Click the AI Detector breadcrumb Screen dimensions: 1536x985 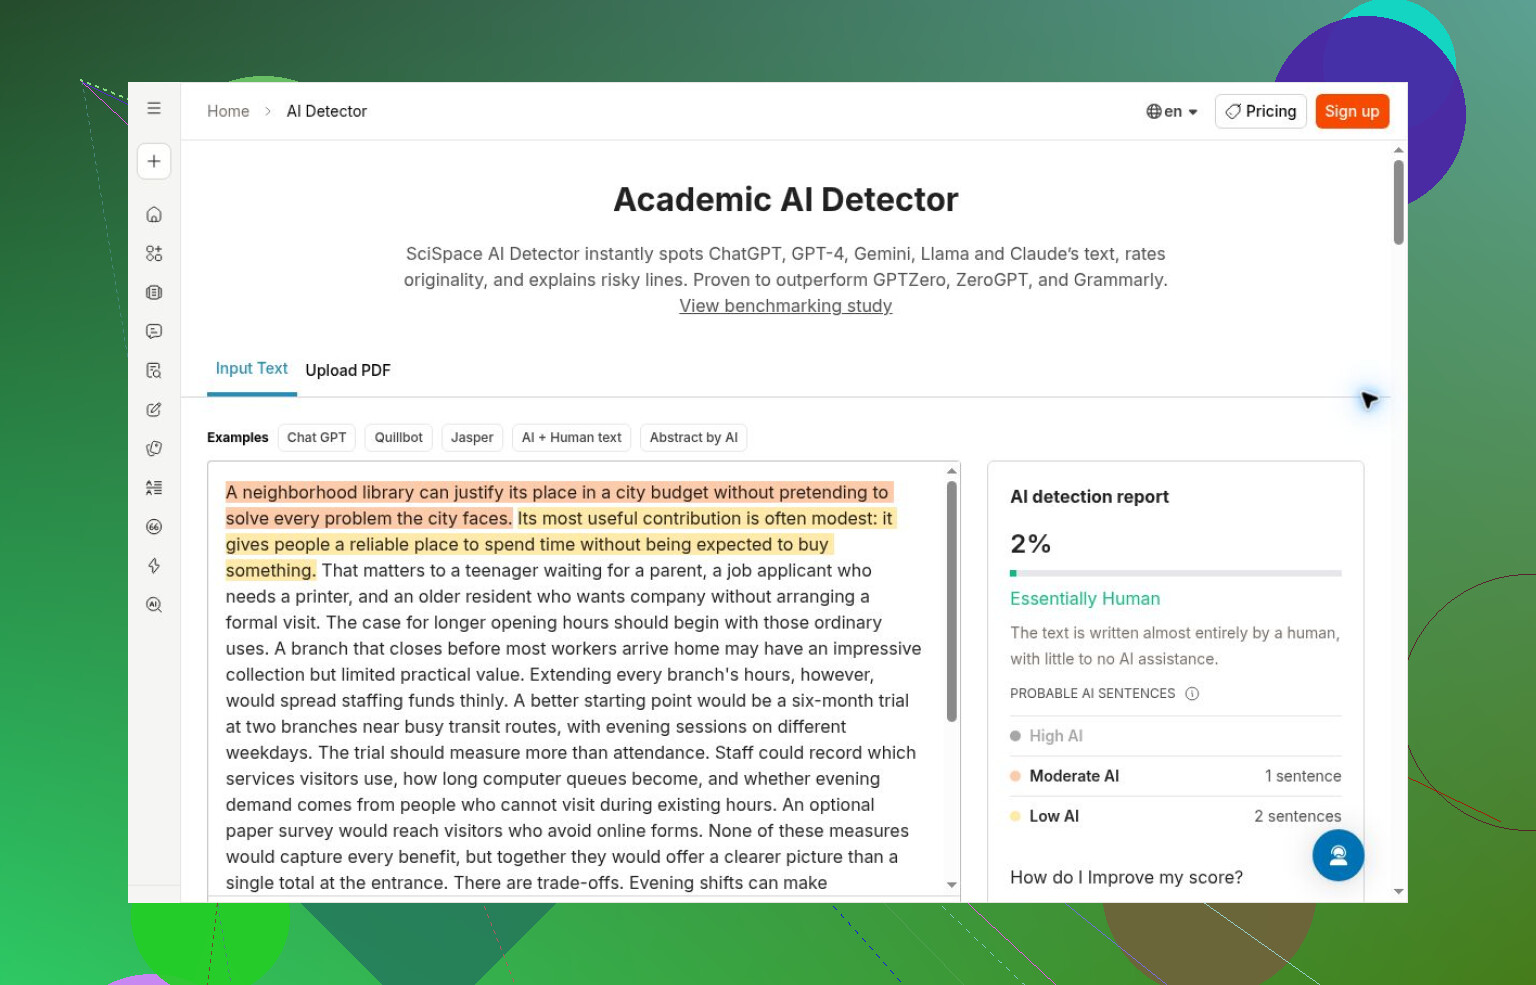pos(327,111)
